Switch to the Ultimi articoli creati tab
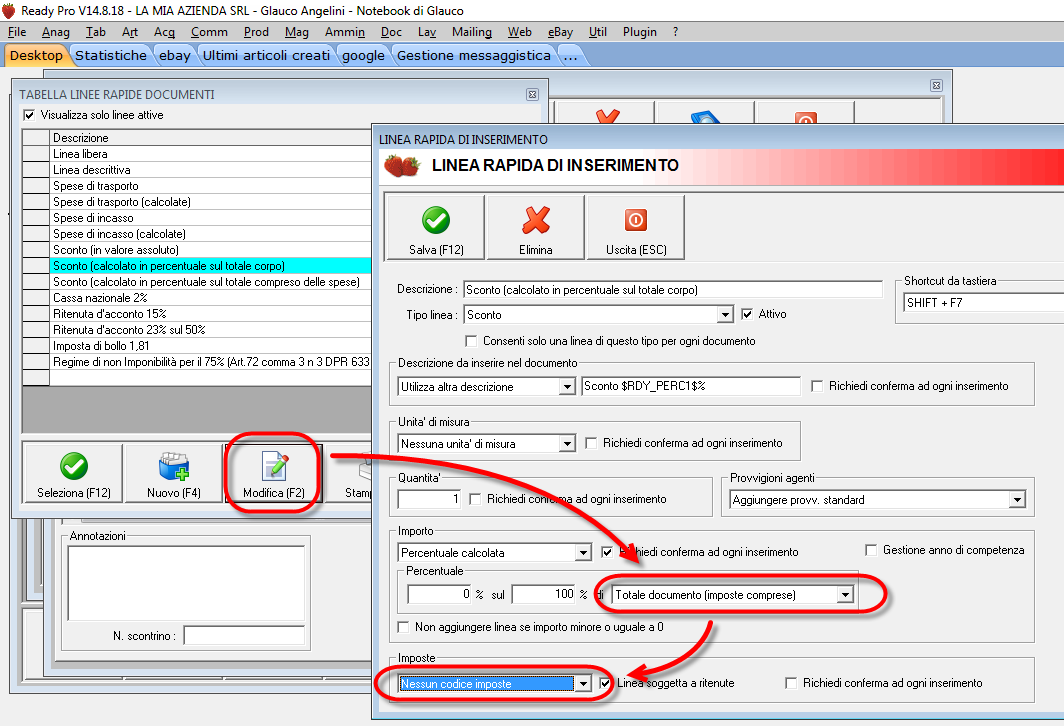 266,56
